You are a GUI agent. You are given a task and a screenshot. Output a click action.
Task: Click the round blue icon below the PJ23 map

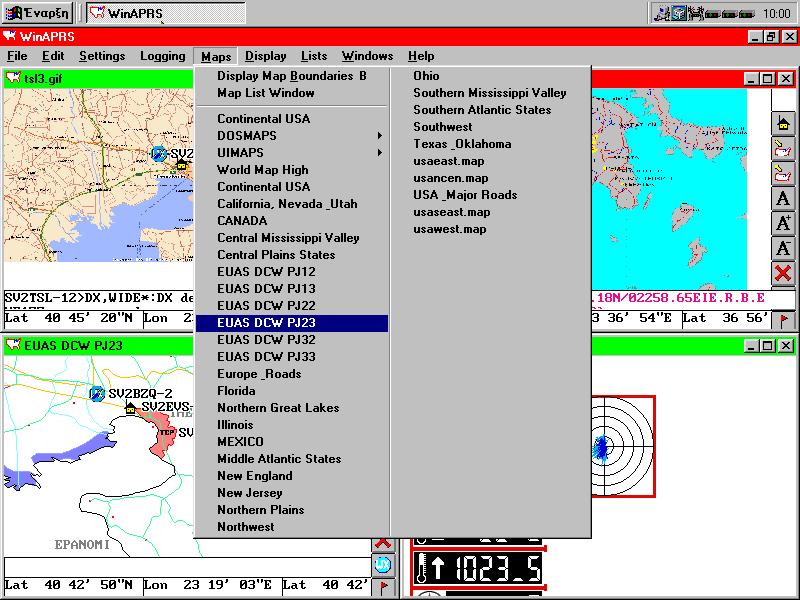click(x=383, y=564)
